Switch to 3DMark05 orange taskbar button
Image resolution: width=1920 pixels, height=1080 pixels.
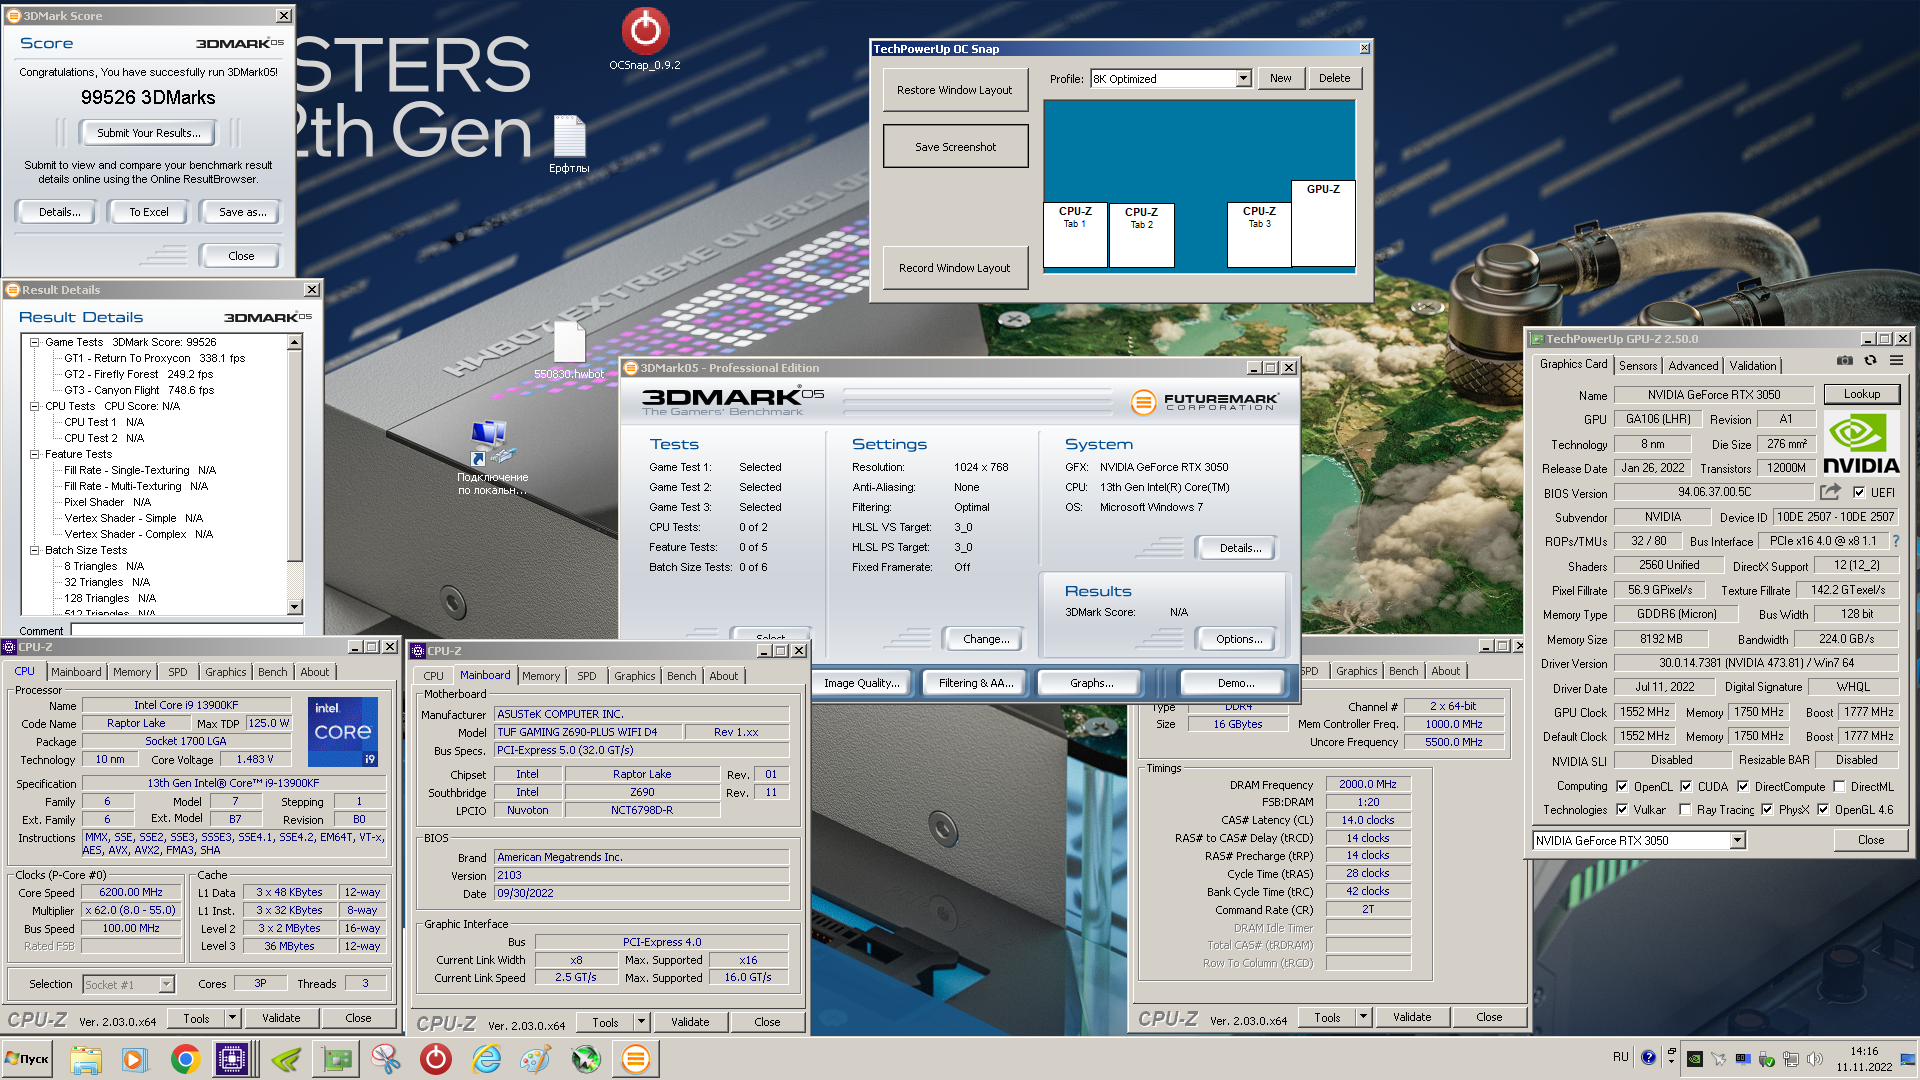(636, 1059)
